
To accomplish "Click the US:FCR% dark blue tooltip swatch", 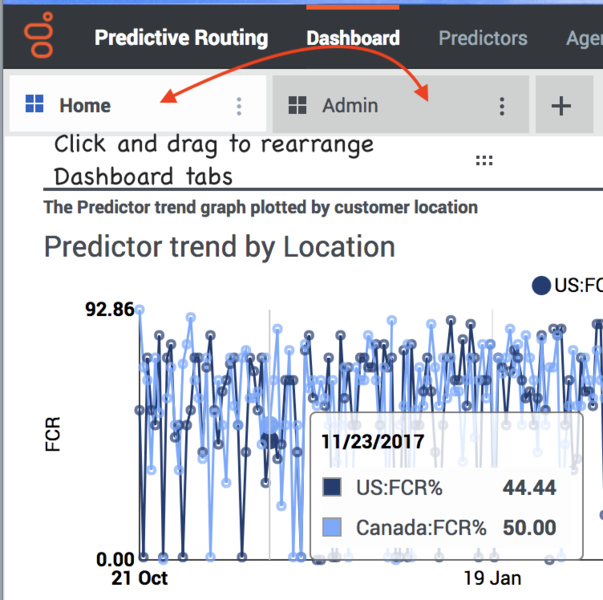I will coord(334,488).
